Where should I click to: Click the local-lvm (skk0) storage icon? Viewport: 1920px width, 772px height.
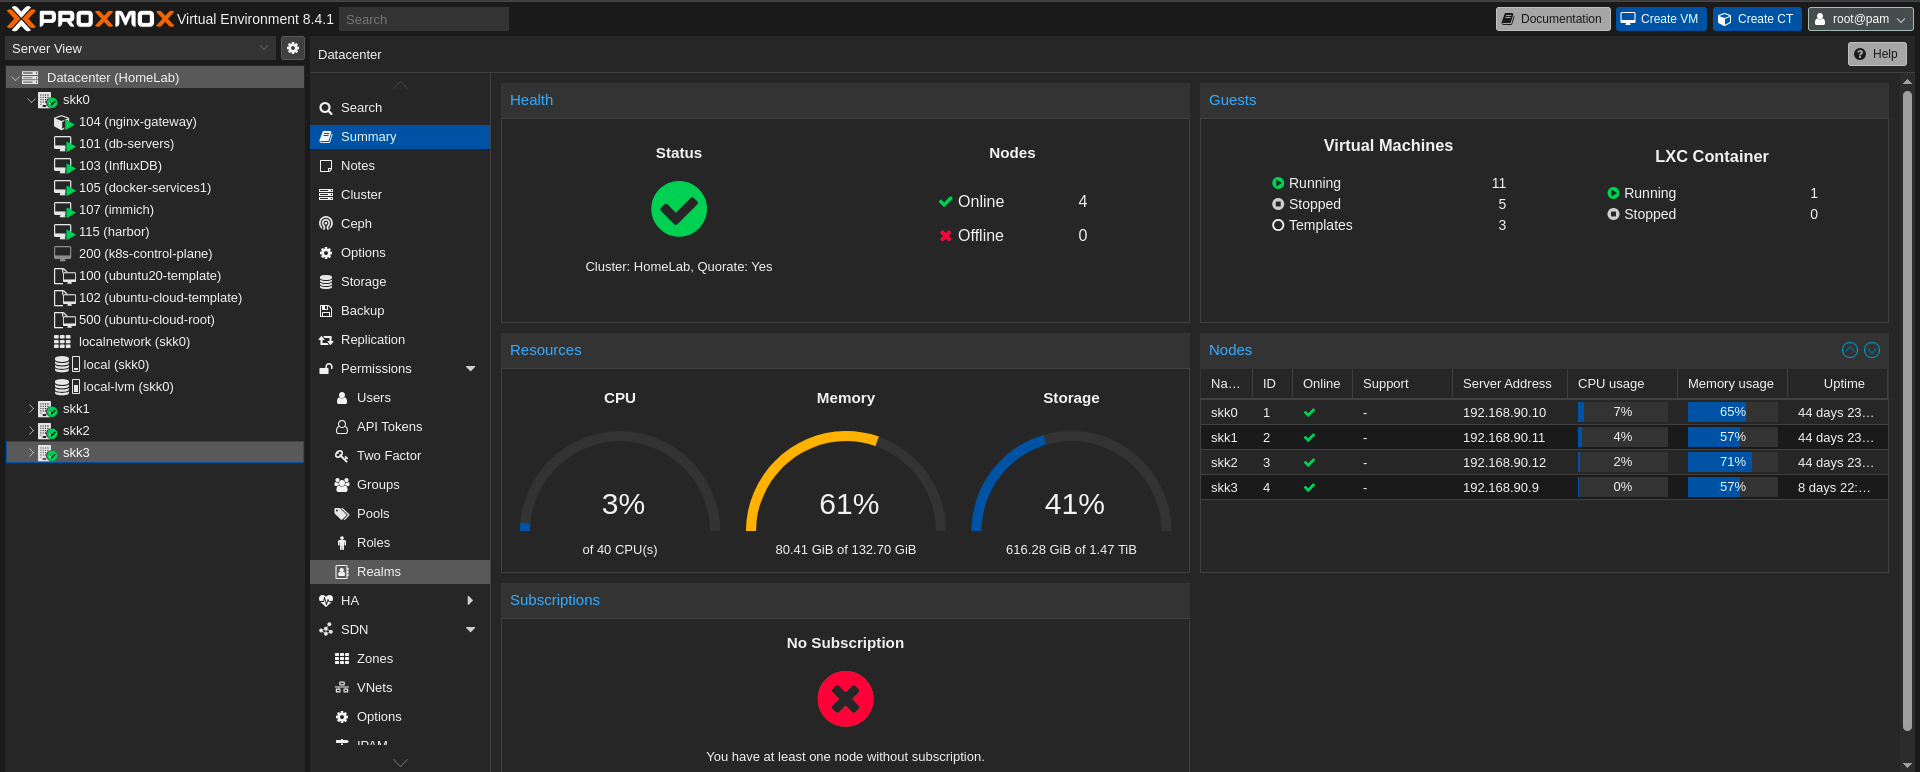click(67, 387)
